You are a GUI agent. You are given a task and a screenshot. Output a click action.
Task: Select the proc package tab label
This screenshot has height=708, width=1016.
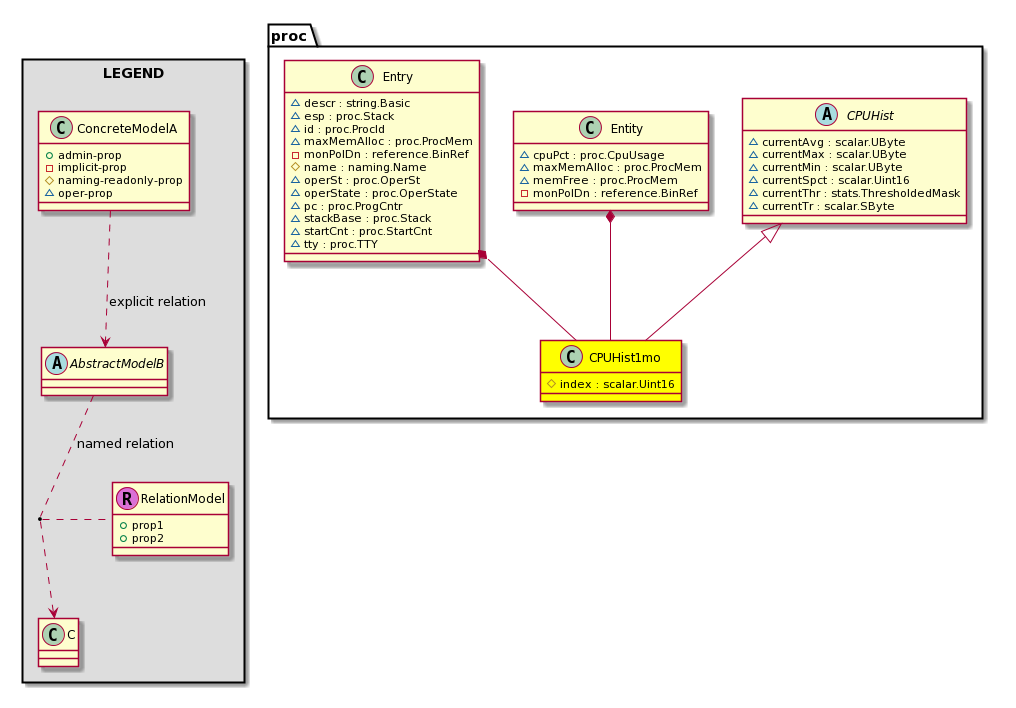(x=289, y=36)
